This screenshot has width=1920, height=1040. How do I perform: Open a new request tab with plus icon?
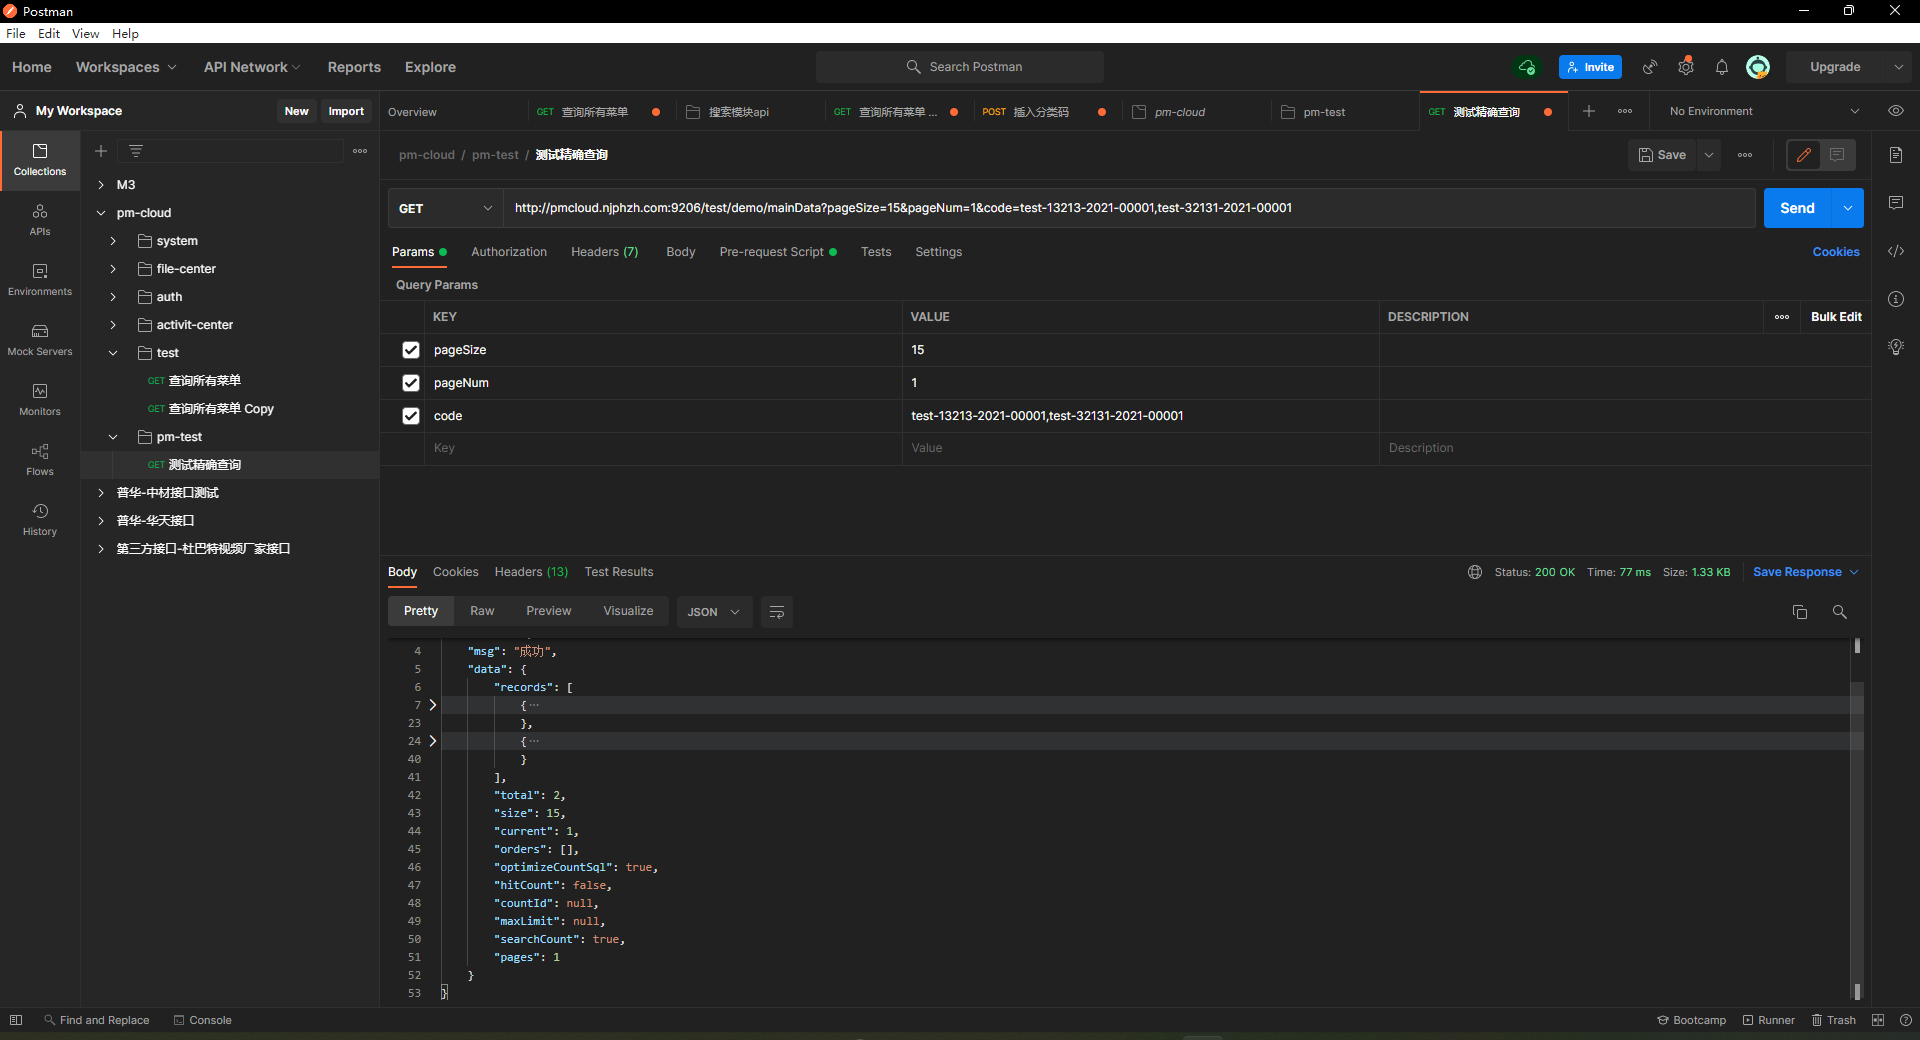pos(1589,111)
